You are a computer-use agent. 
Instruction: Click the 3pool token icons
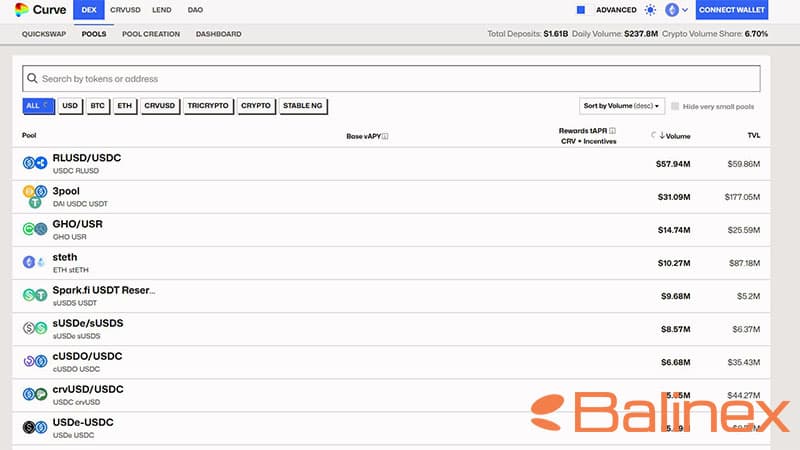(35, 196)
